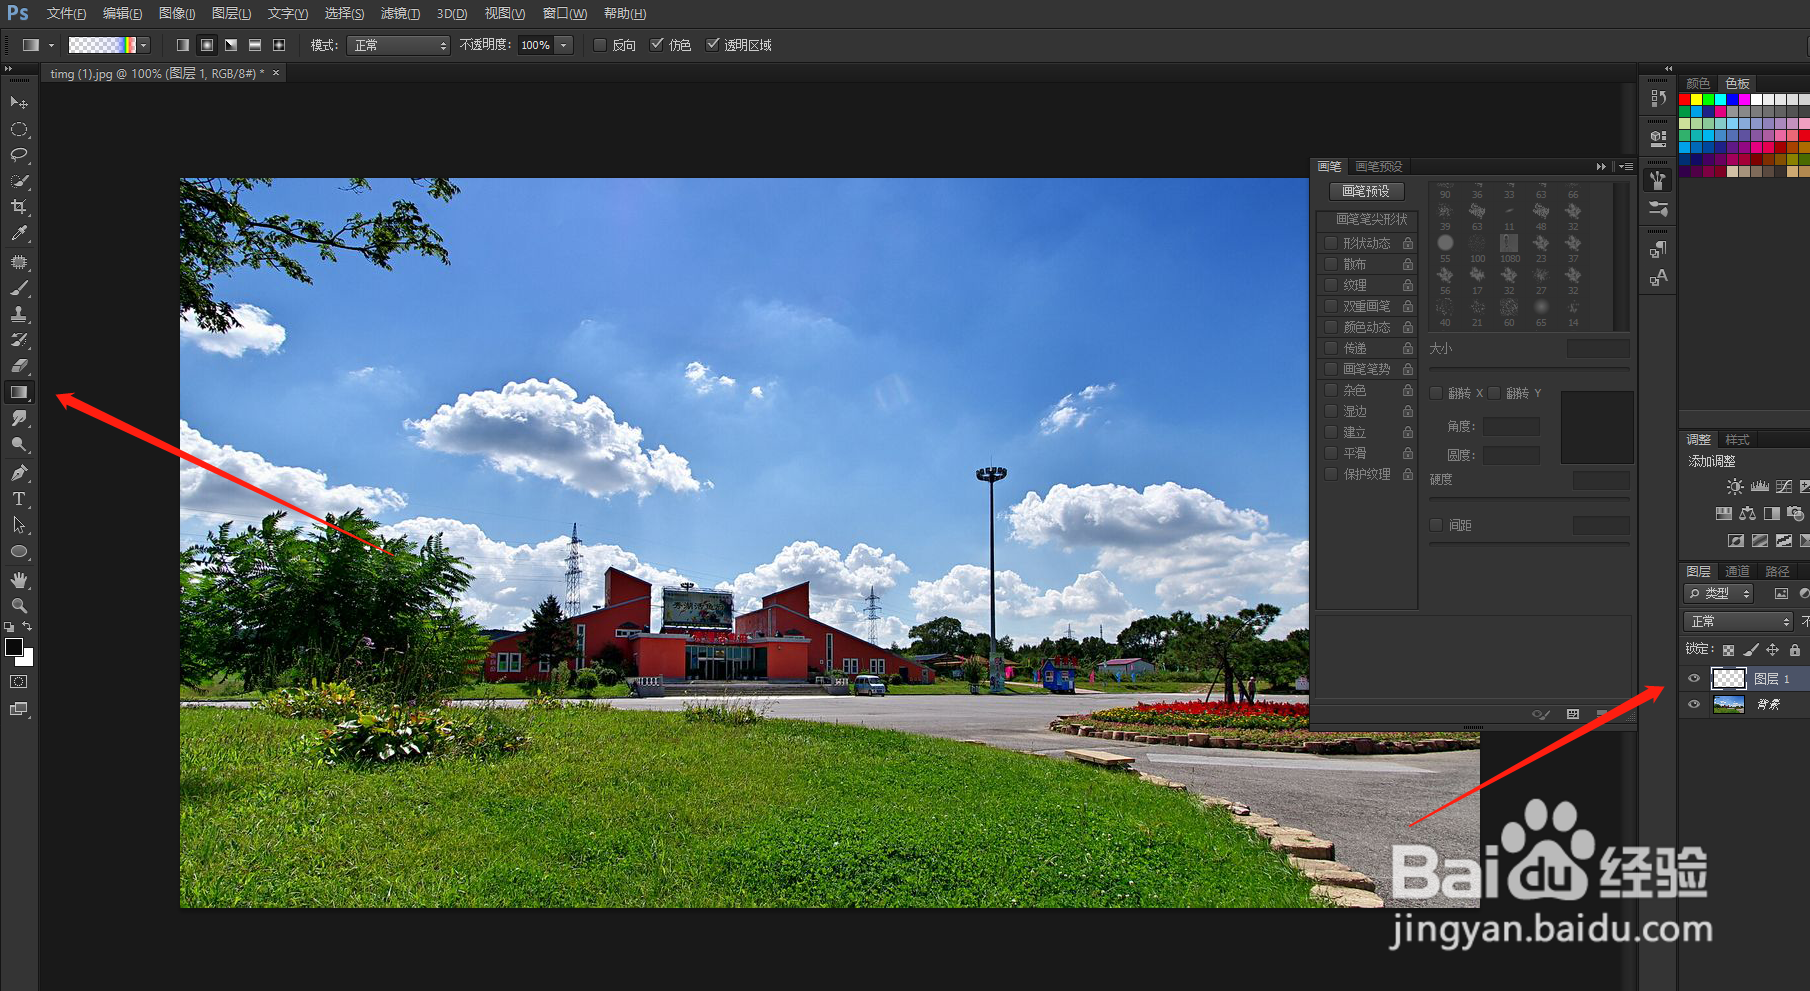Image resolution: width=1810 pixels, height=991 pixels.
Task: Select the Hand tool
Action: (19, 580)
